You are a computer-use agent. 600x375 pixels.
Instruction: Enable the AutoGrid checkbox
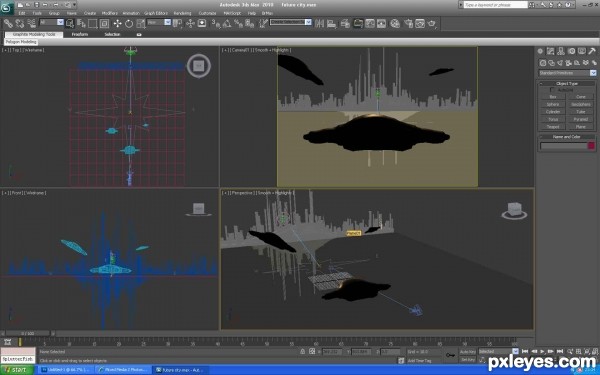click(x=552, y=90)
